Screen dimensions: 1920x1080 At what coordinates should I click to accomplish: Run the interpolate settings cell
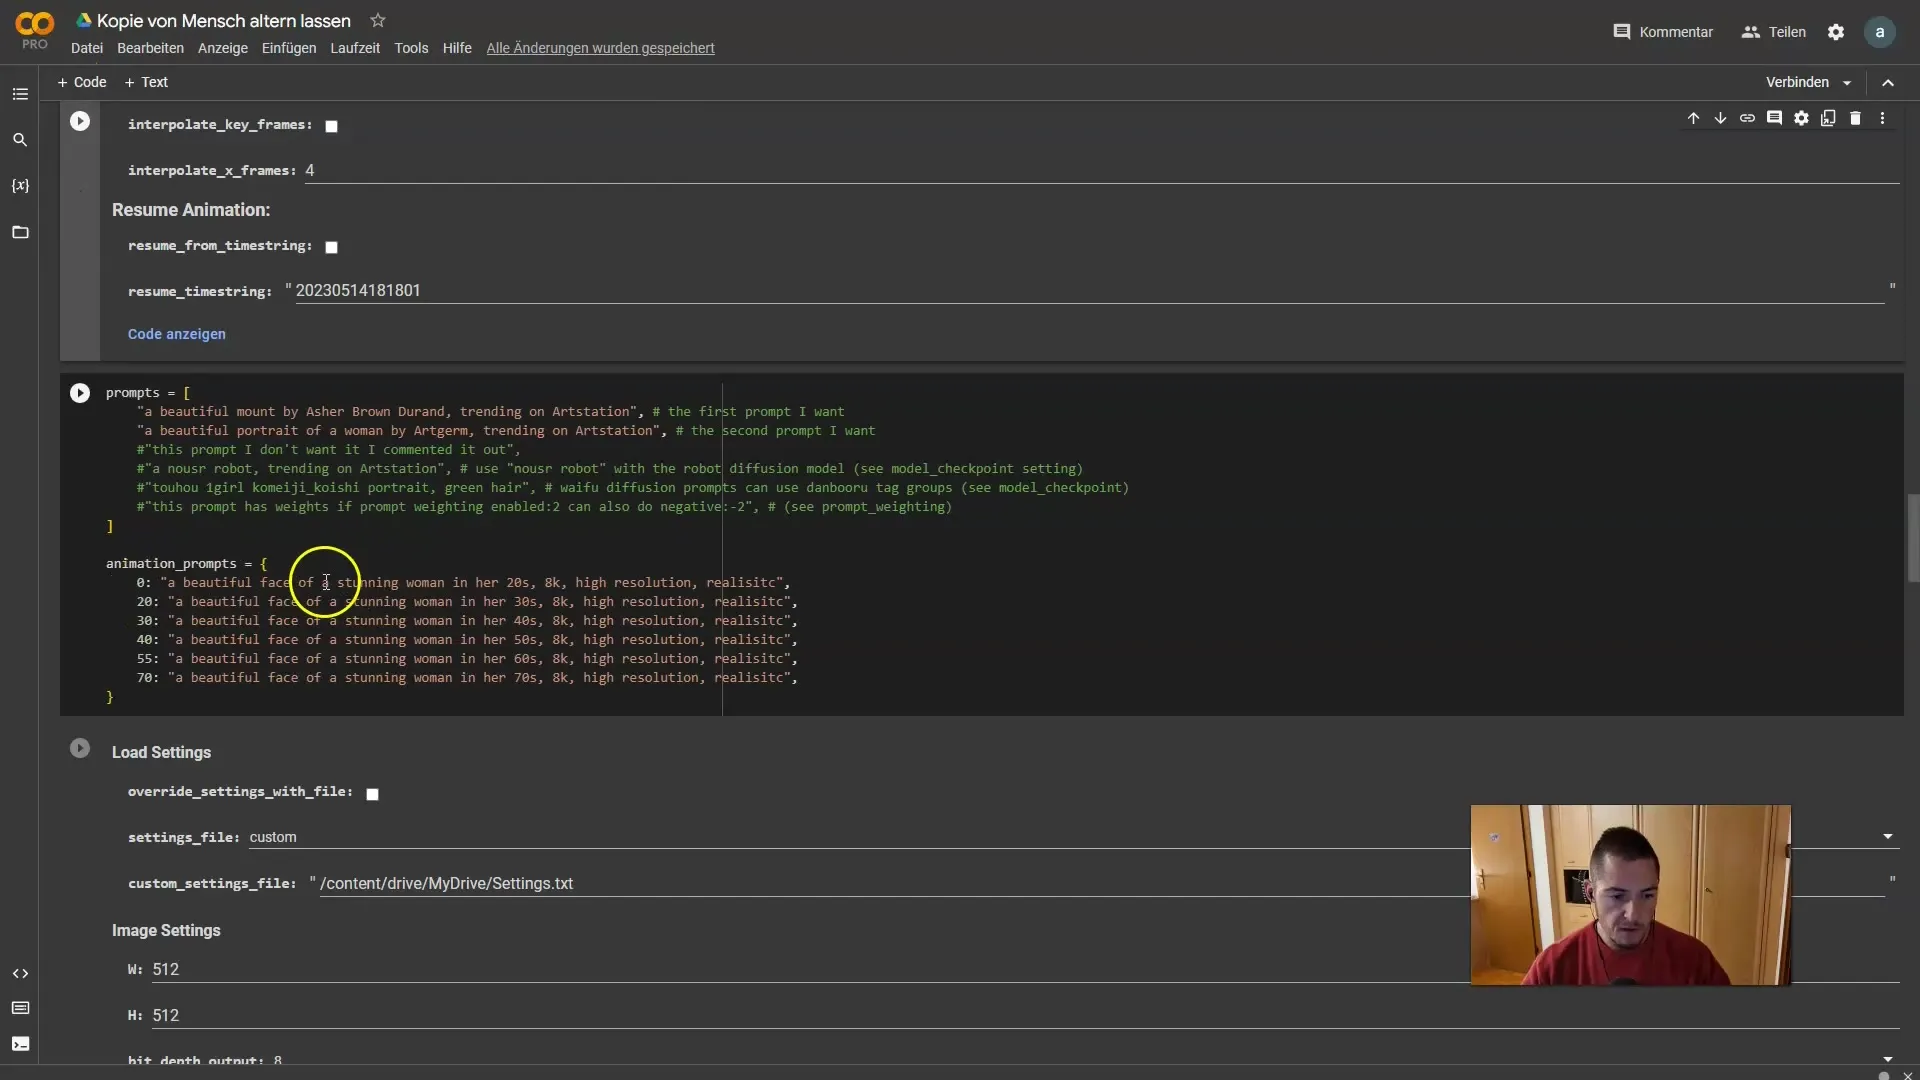pyautogui.click(x=80, y=121)
